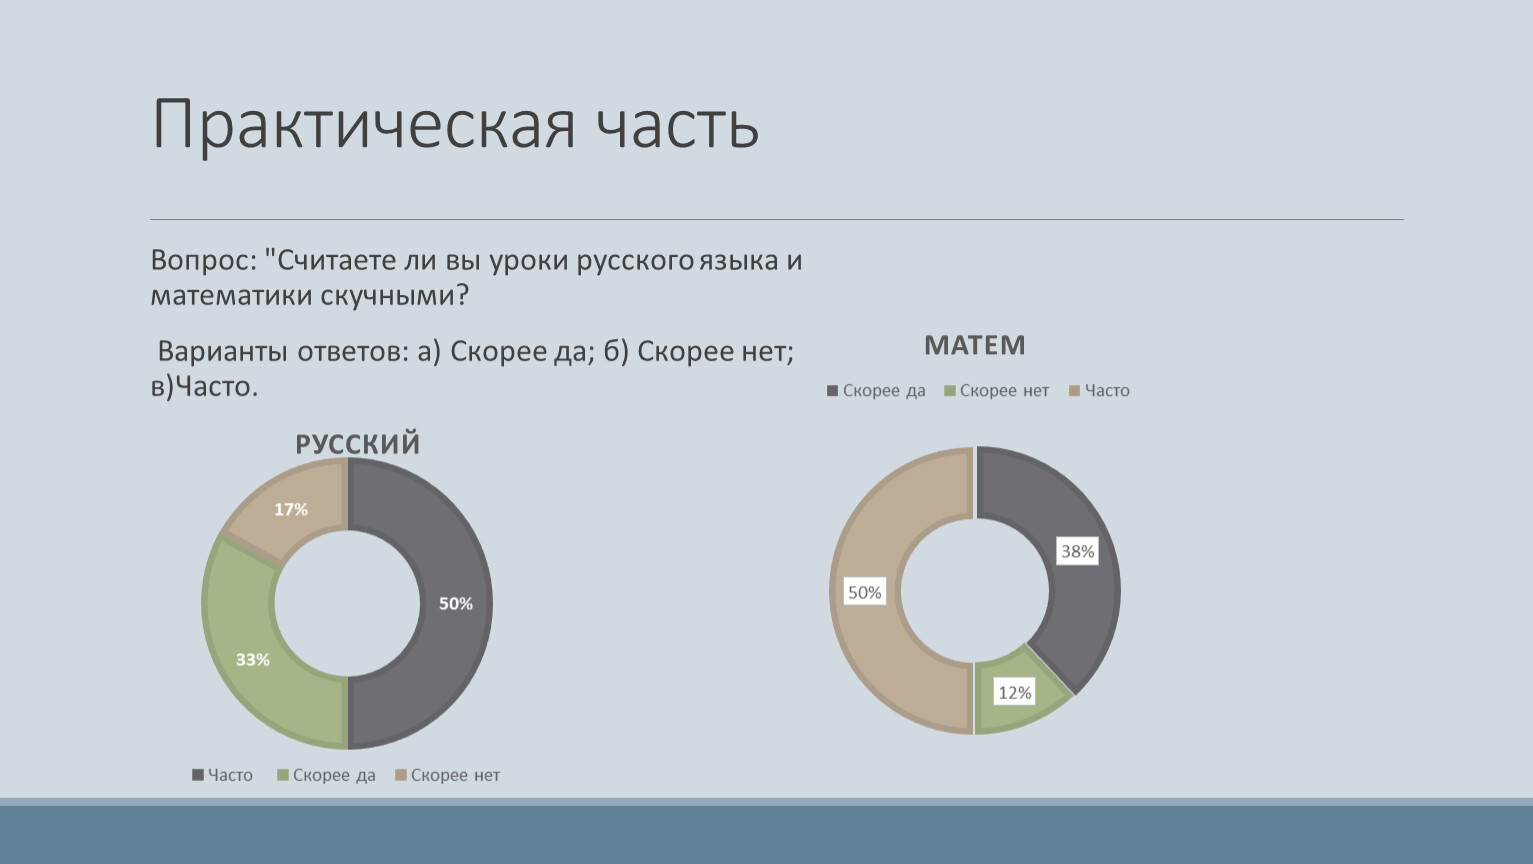Viewport: 1533px width, 864px height.
Task: Click the empty center hole of the Матем donut chart
Action: 975,591
